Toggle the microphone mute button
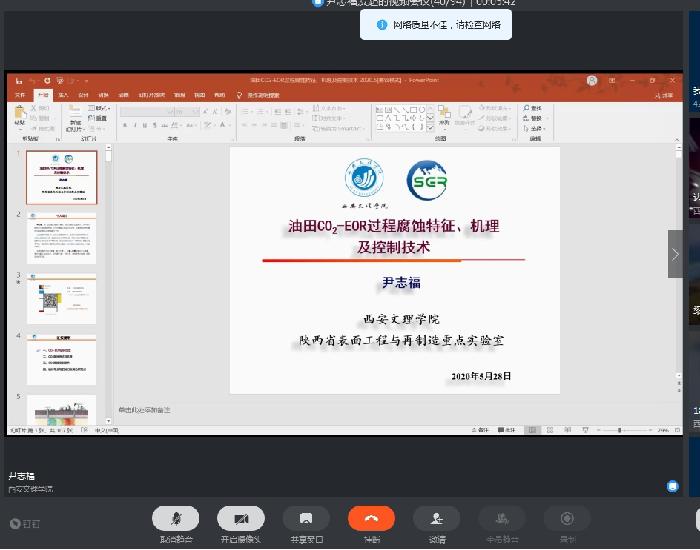Viewport: 700px width, 550px height. pyautogui.click(x=176, y=518)
